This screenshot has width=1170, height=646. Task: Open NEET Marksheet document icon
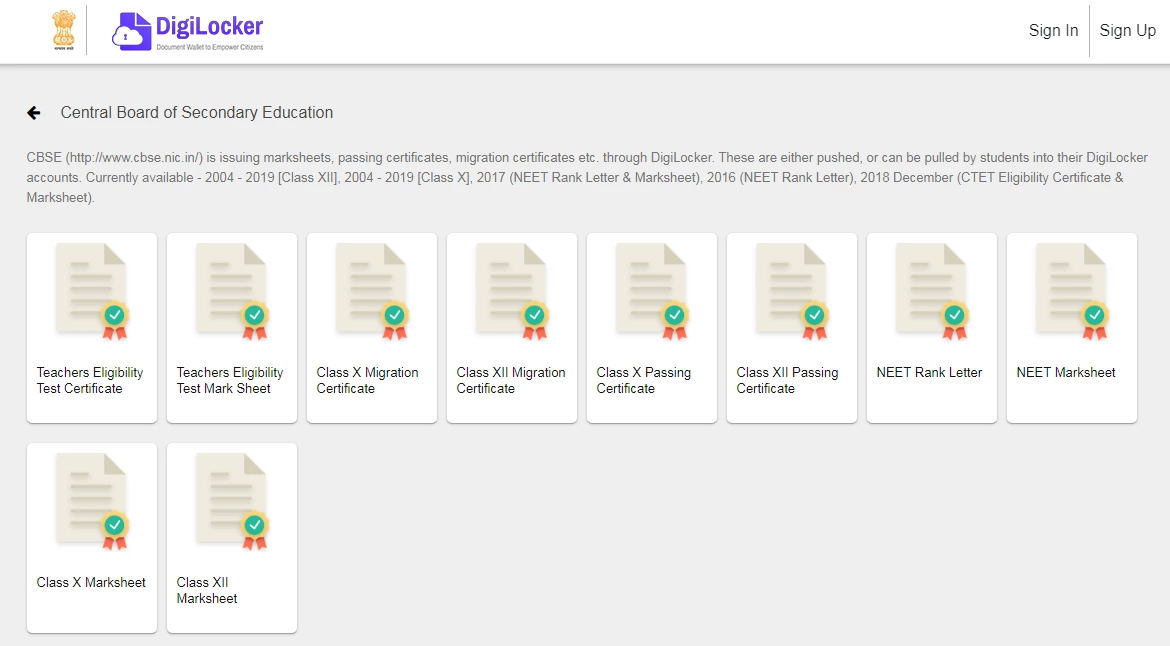1072,292
